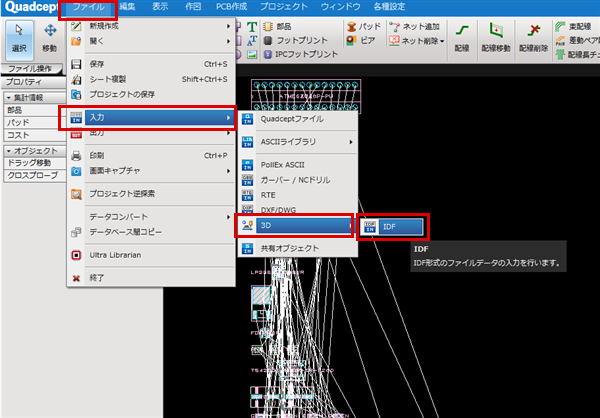Click the 新規作成 menu entry

(x=151, y=26)
